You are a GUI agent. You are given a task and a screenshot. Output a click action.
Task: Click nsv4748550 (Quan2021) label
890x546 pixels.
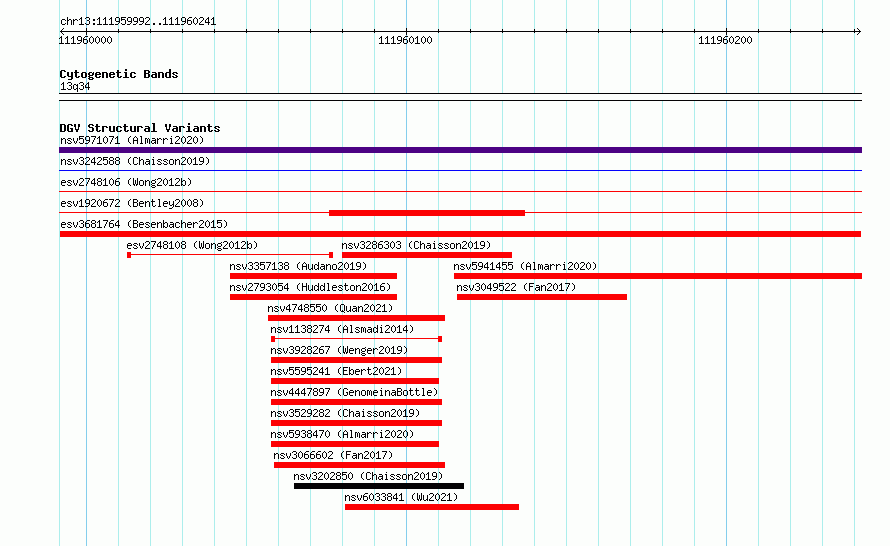pos(330,308)
